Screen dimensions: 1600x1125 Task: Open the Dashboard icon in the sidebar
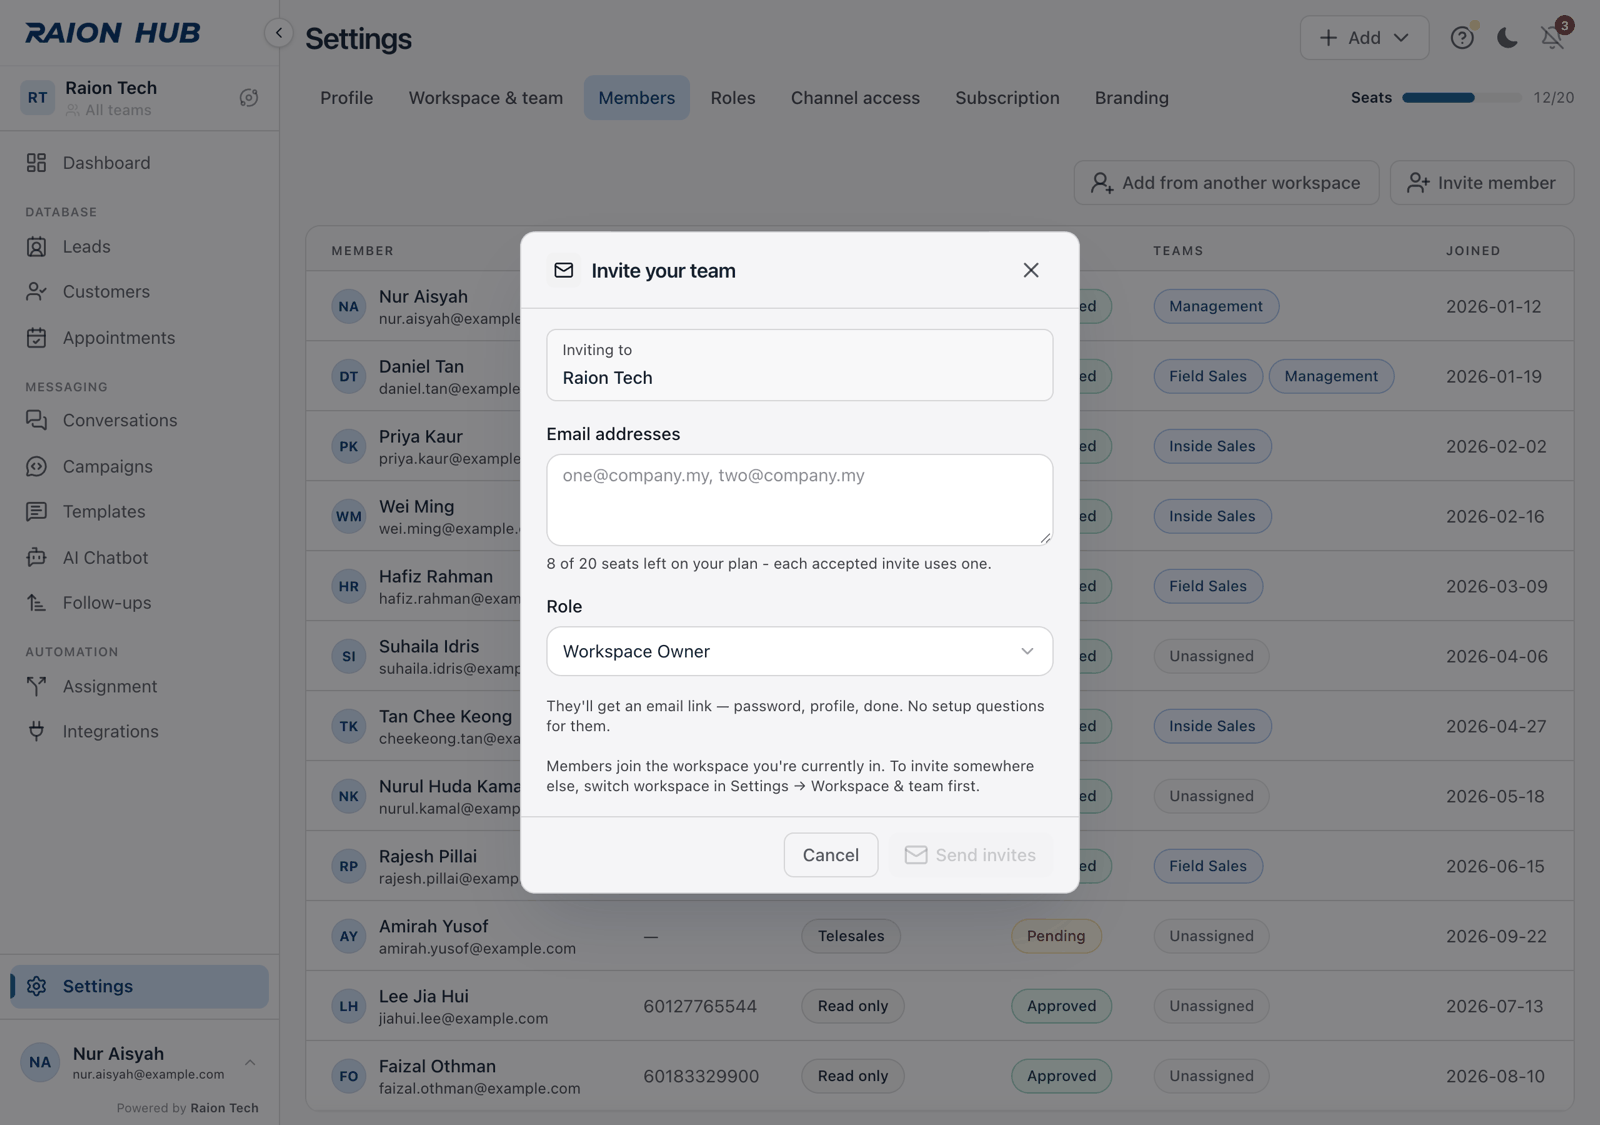tap(37, 163)
